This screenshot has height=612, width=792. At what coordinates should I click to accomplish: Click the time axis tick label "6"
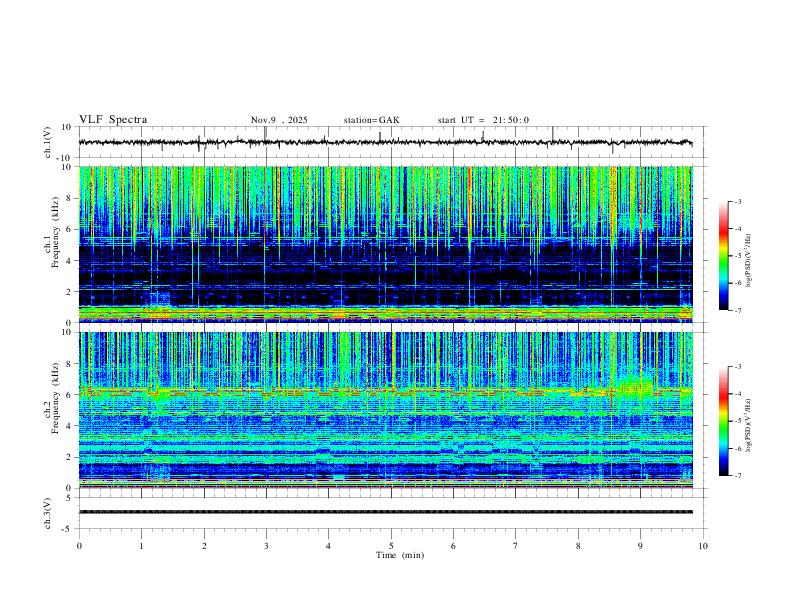click(453, 546)
